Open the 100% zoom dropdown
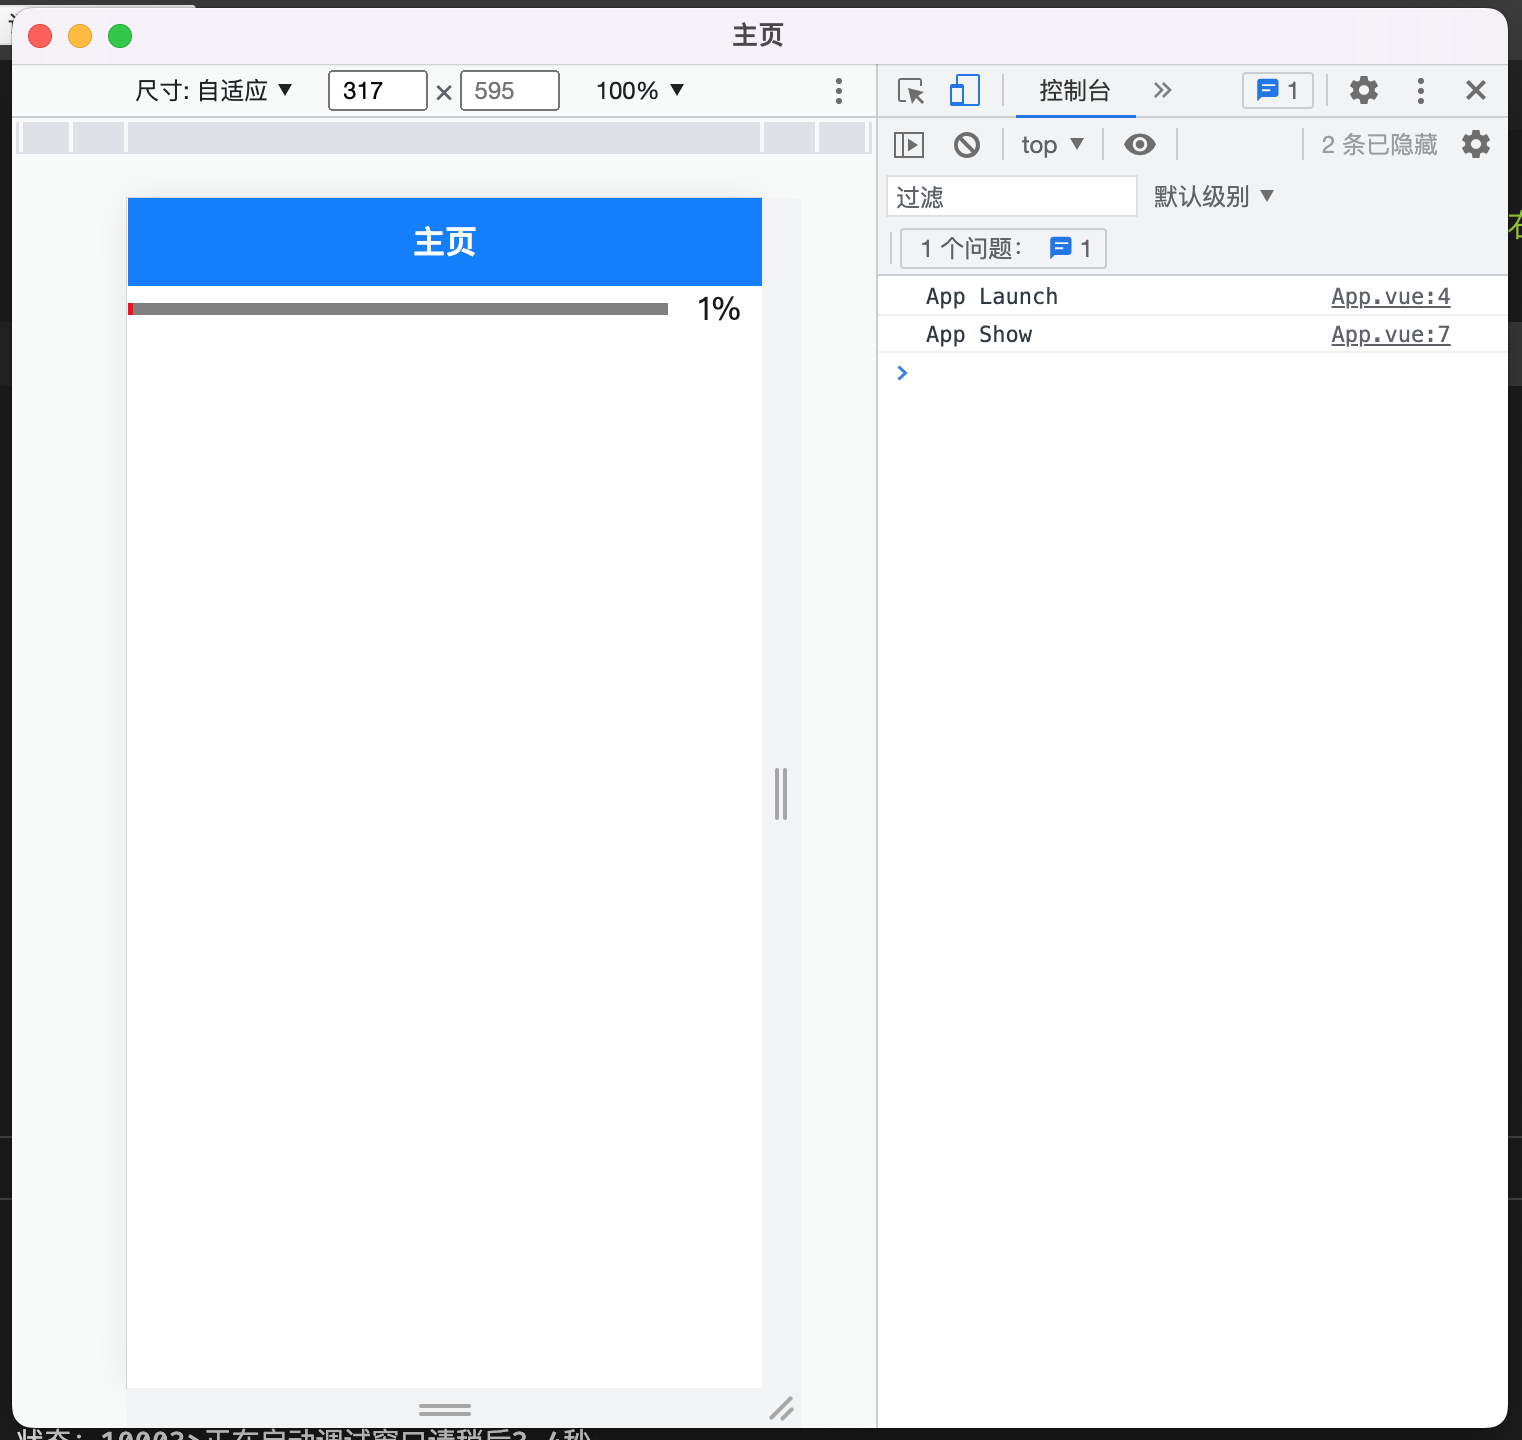Viewport: 1522px width, 1440px height. coord(640,91)
